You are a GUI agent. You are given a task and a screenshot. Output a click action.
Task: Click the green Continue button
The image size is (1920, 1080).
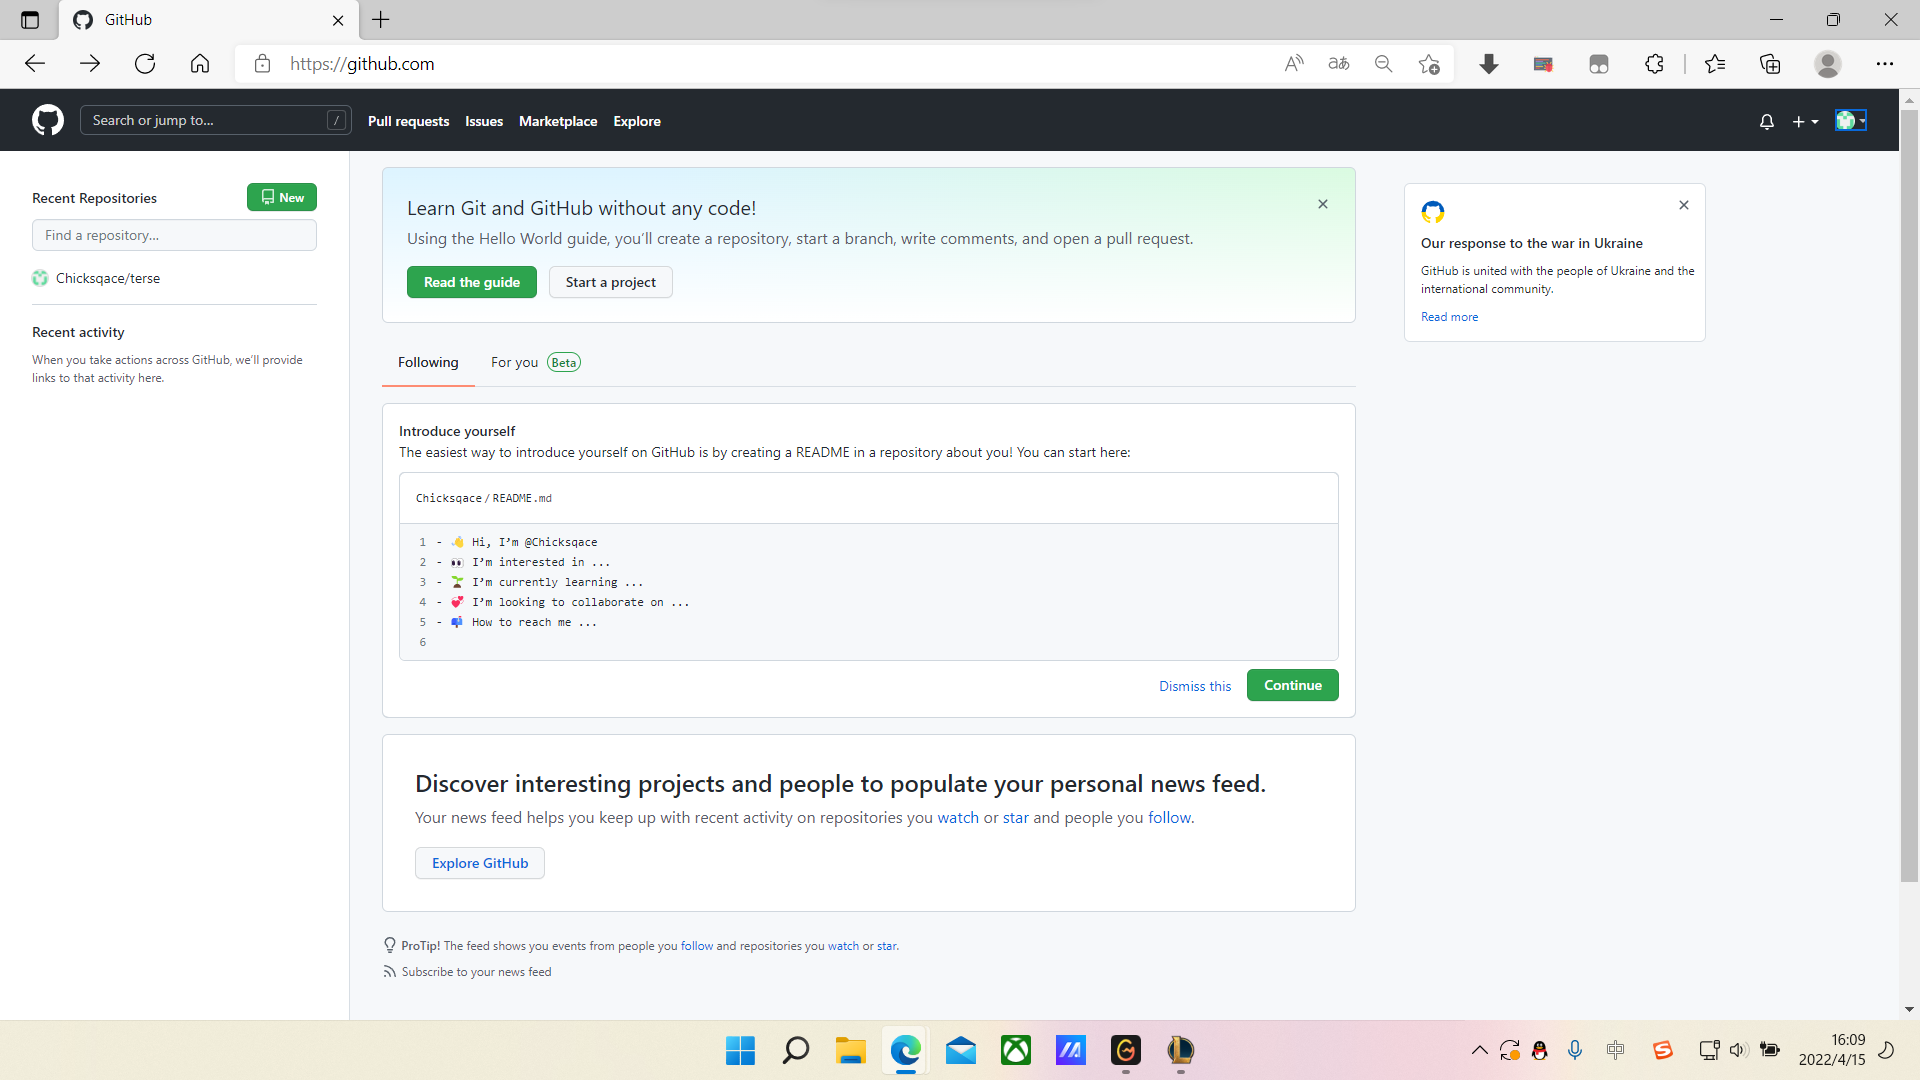pyautogui.click(x=1292, y=685)
